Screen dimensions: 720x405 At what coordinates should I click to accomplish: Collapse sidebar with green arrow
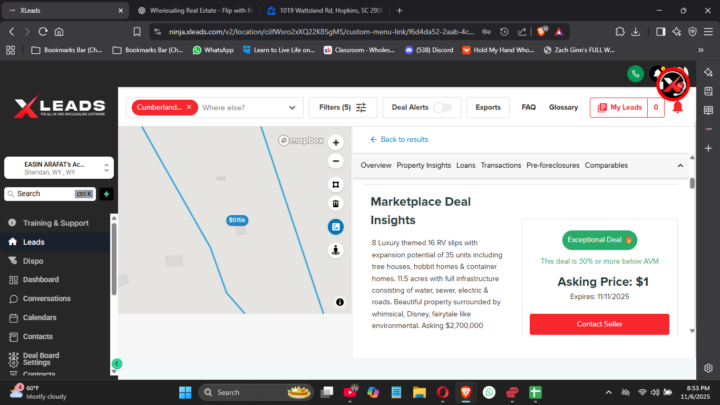tap(117, 364)
